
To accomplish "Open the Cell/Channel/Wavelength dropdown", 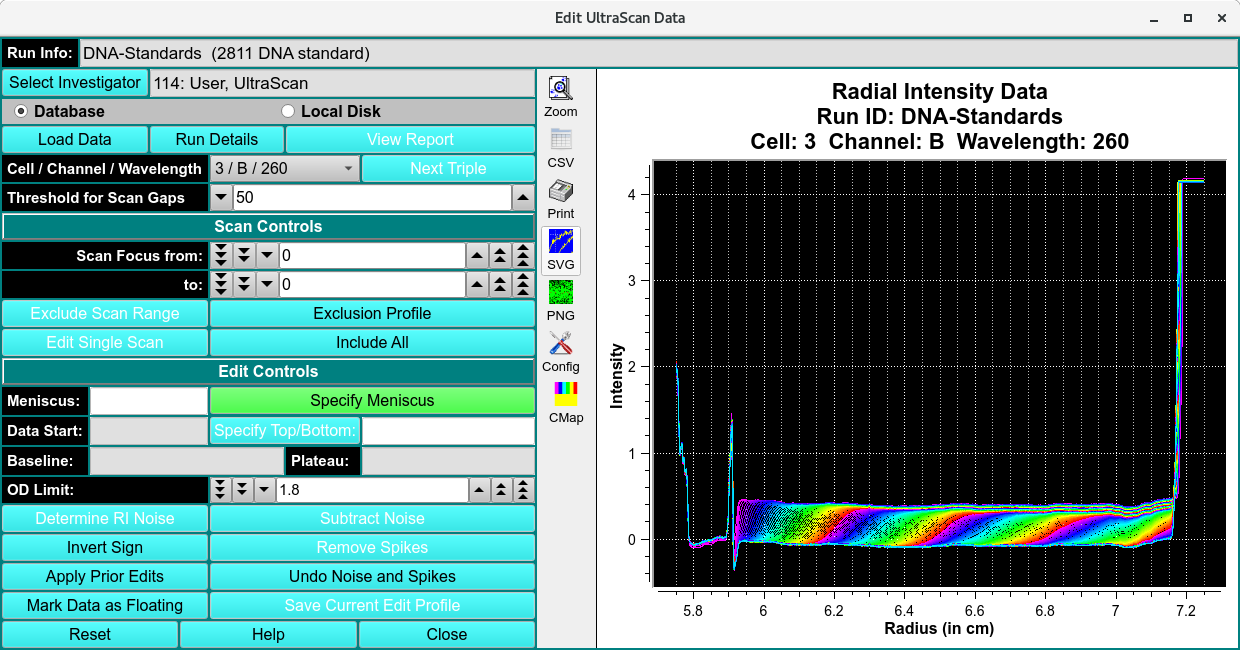I will coord(284,169).
